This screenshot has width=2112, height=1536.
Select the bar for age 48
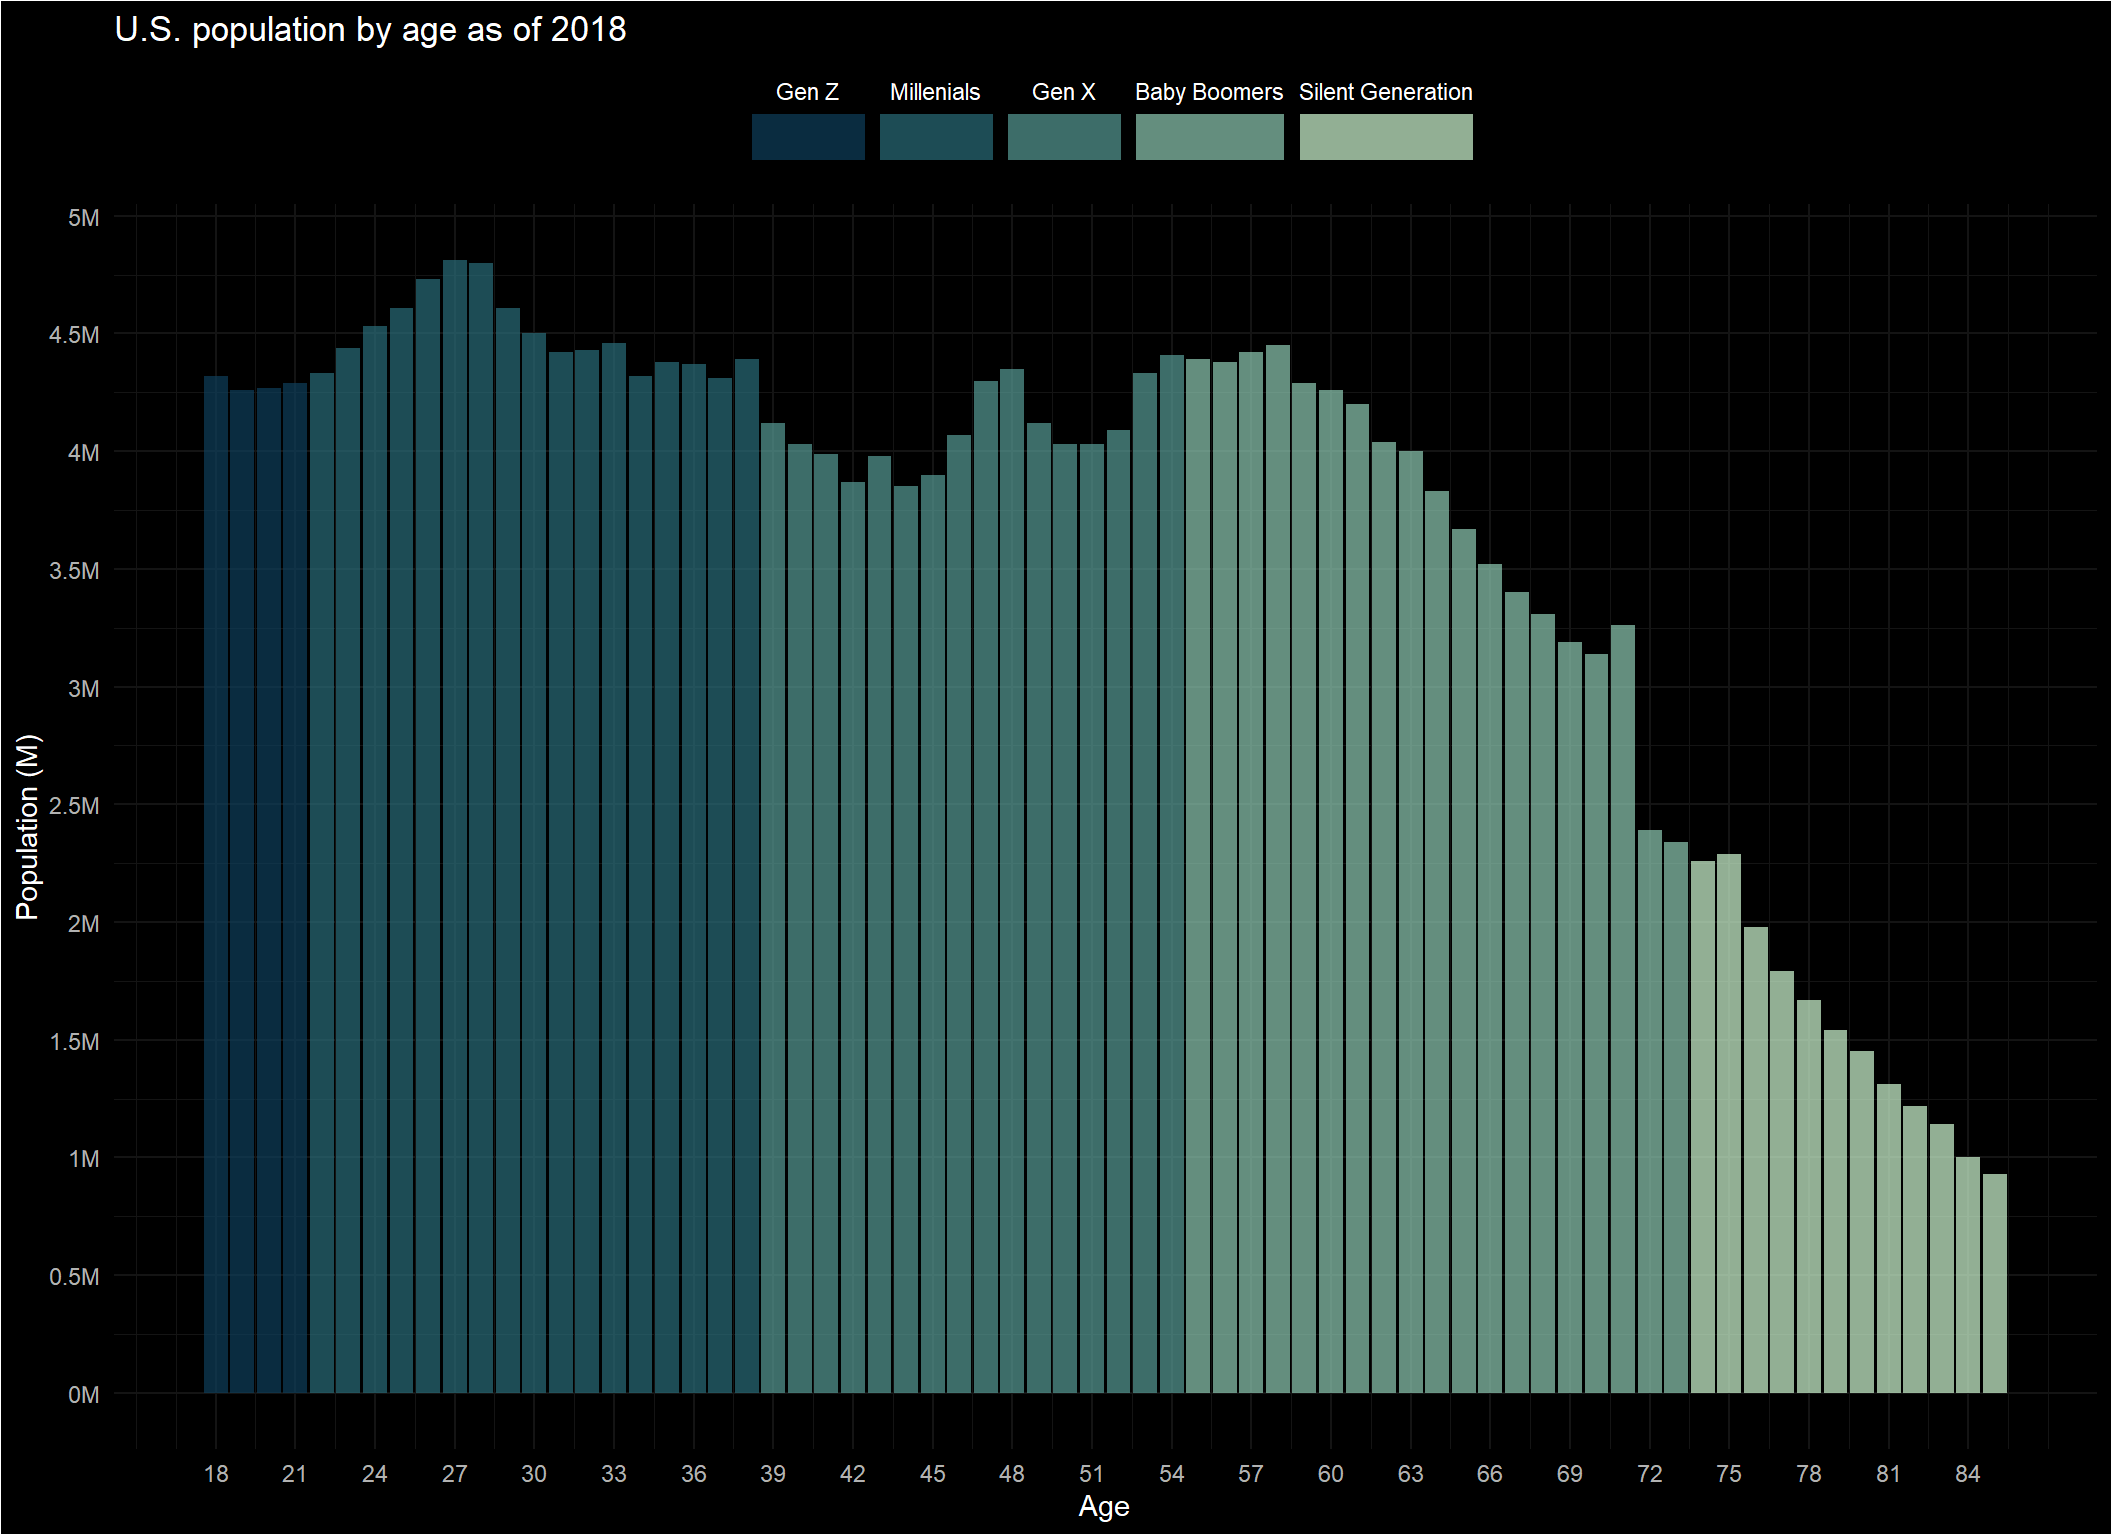[x=1012, y=881]
